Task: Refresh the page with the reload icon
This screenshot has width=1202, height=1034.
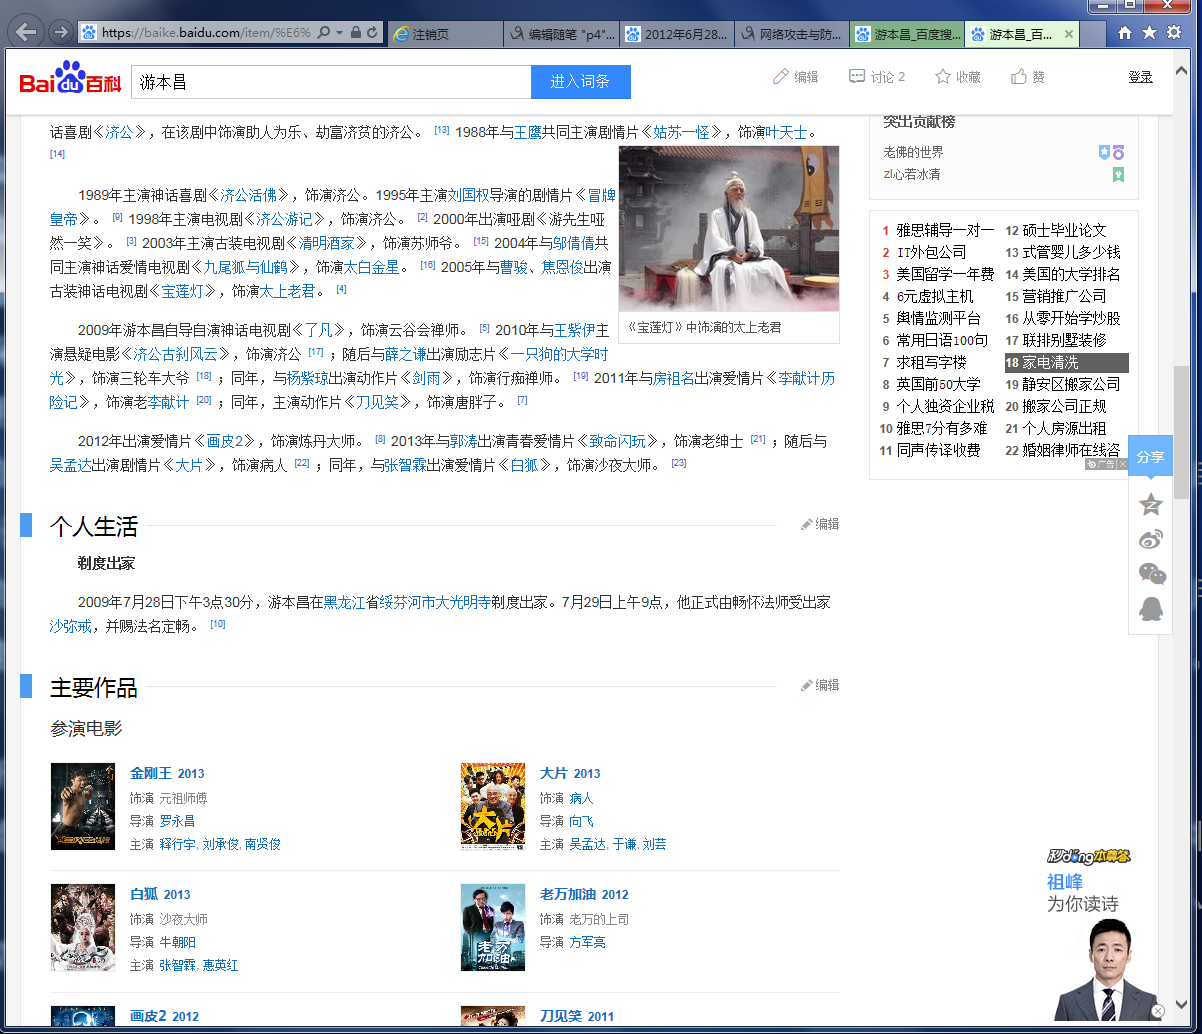Action: click(372, 33)
